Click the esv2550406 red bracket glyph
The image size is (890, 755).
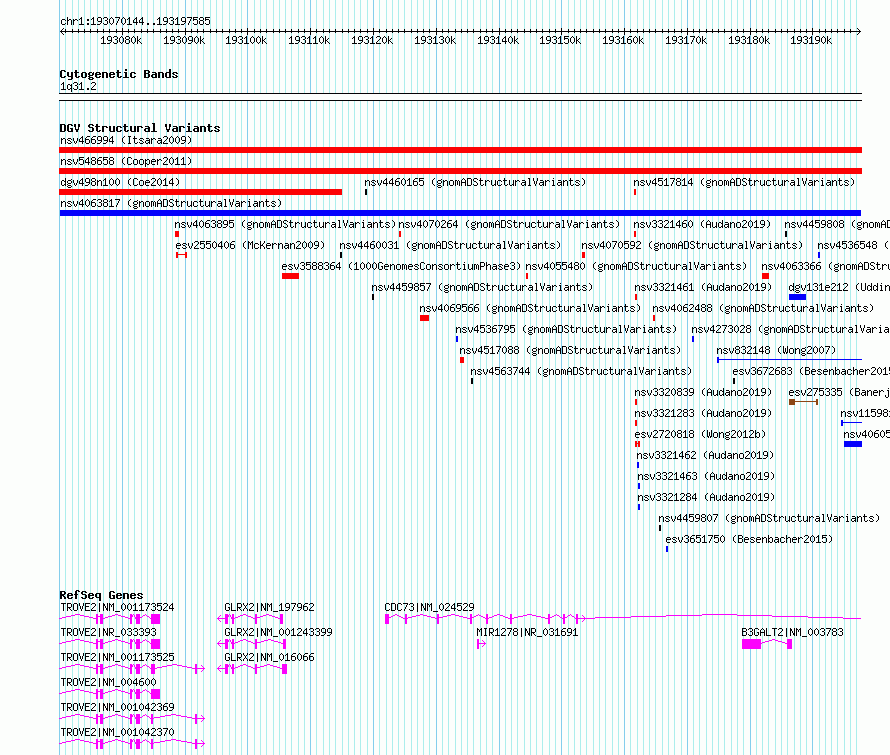tap(181, 255)
